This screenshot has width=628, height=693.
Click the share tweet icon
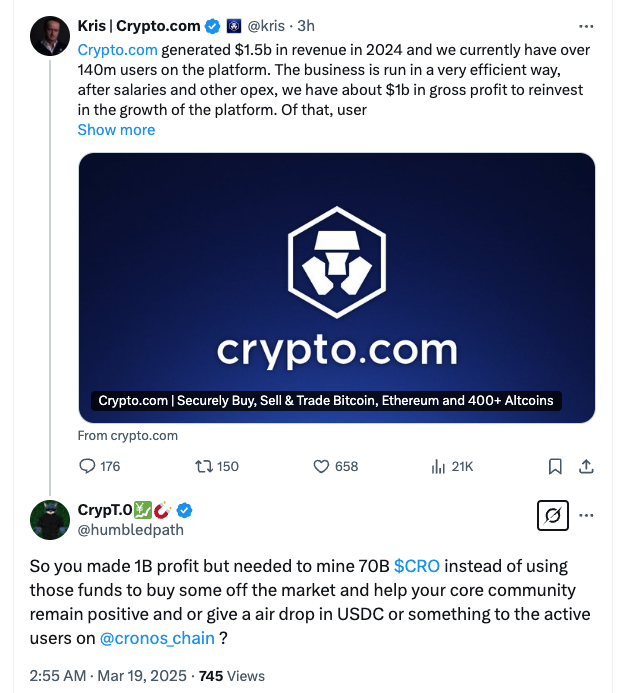point(587,466)
